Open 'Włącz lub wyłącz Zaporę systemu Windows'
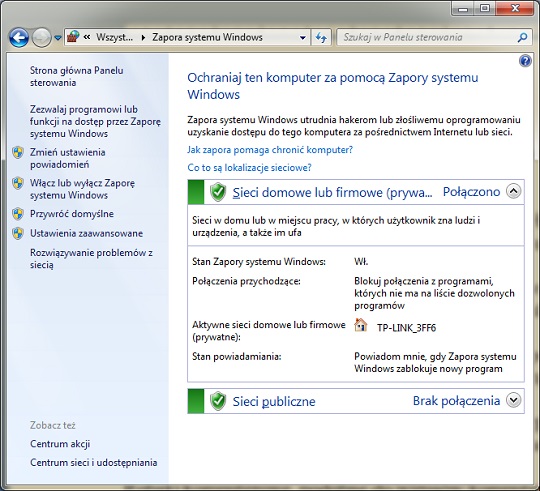 coord(82,189)
